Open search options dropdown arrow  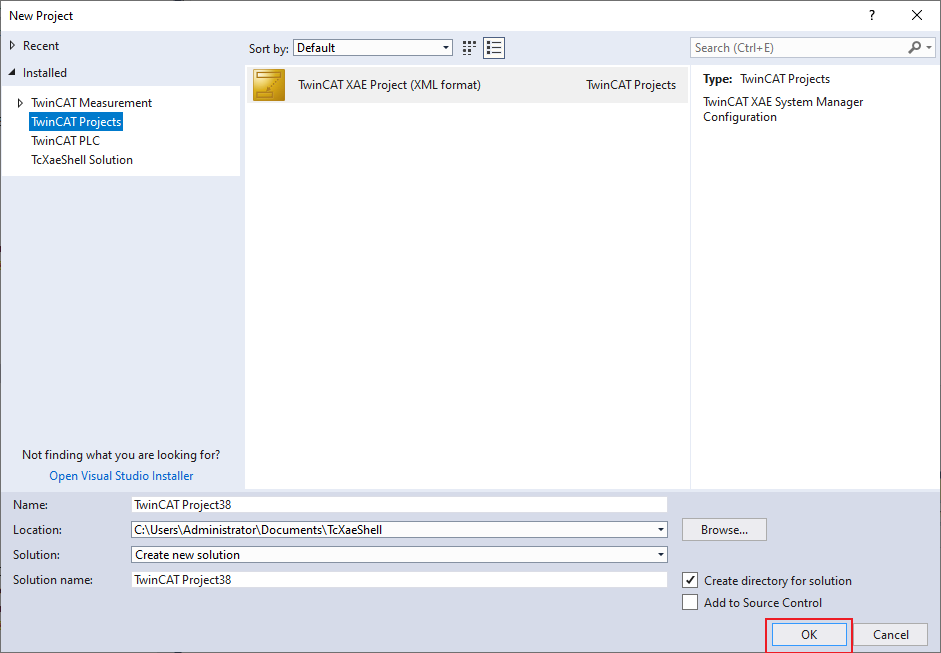[929, 47]
